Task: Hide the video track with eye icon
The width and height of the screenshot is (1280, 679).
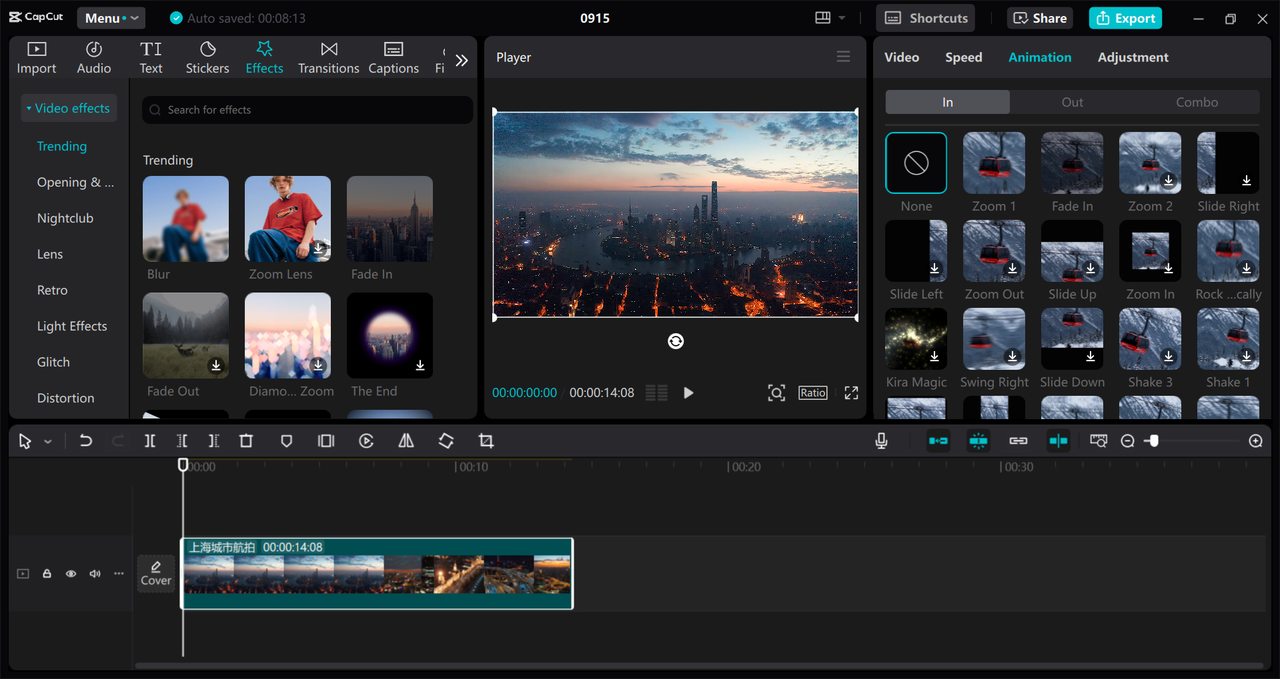Action: click(71, 574)
